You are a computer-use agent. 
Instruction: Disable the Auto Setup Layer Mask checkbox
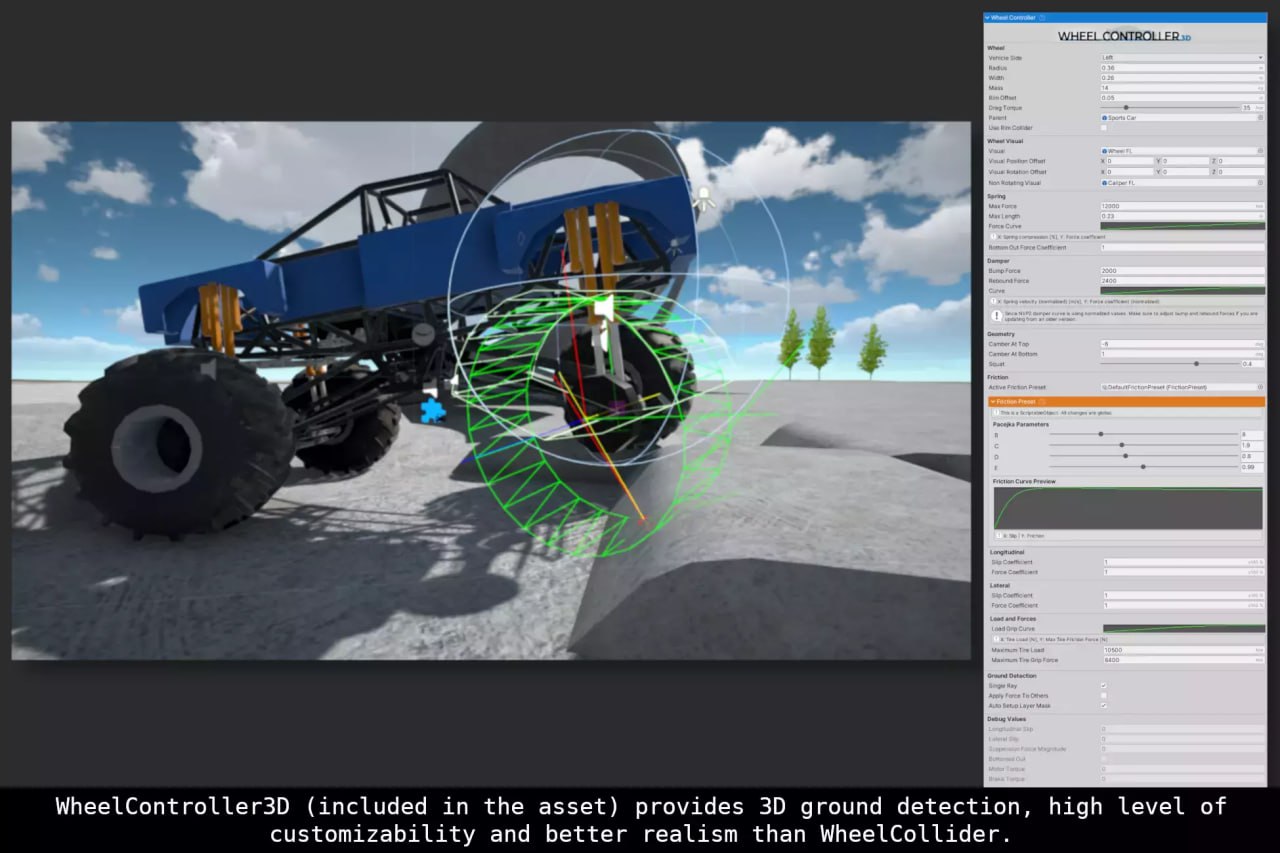point(1104,706)
